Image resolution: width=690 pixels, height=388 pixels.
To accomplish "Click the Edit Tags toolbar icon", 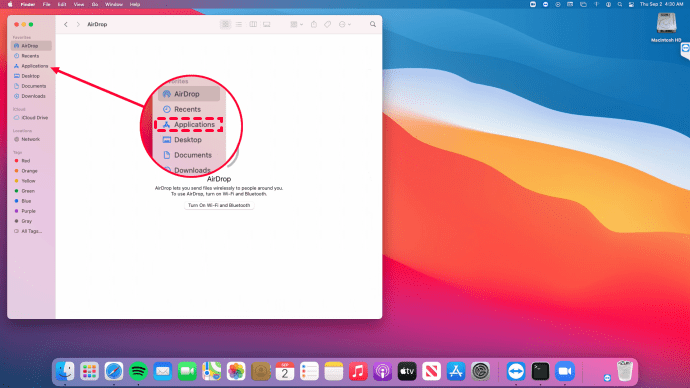I will pos(328,25).
